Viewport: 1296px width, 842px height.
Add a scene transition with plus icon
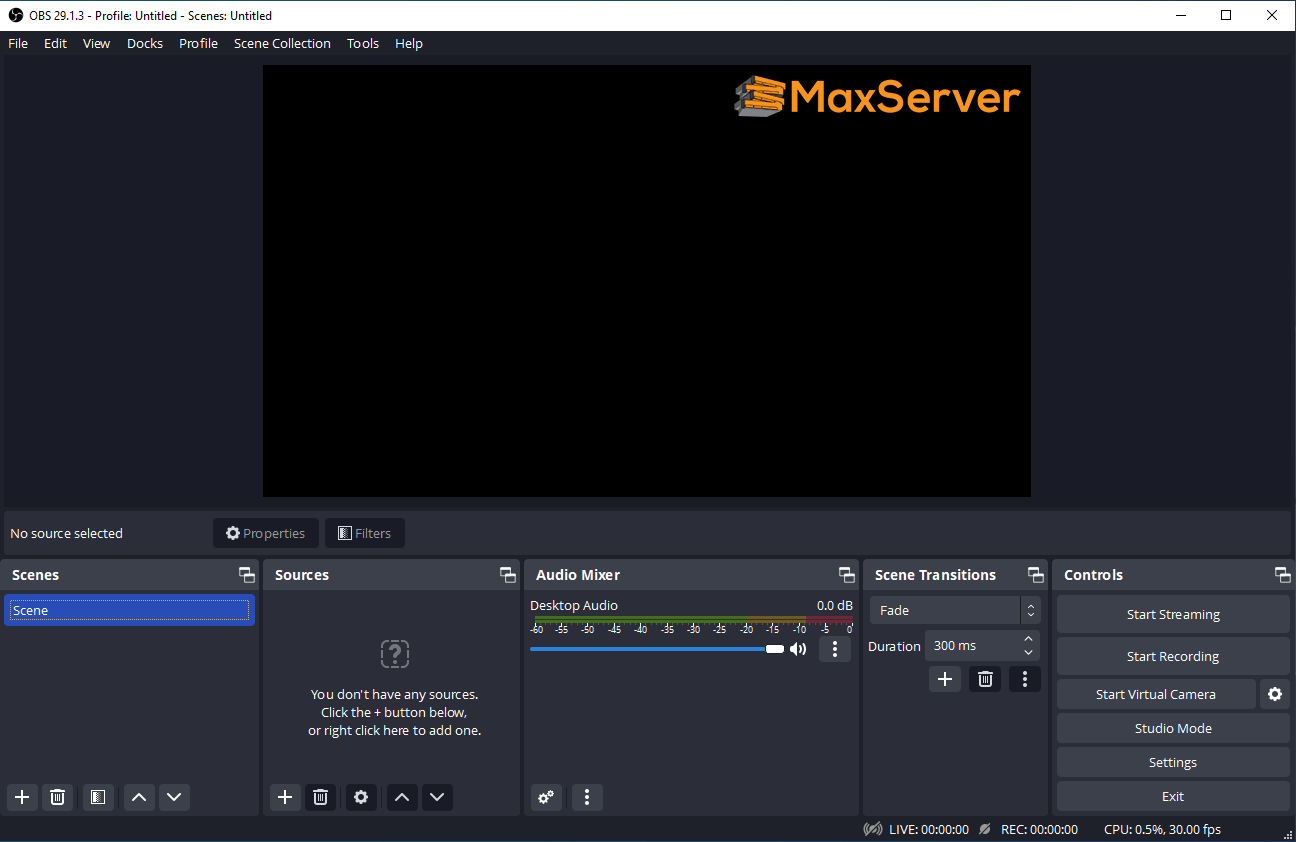[x=944, y=679]
